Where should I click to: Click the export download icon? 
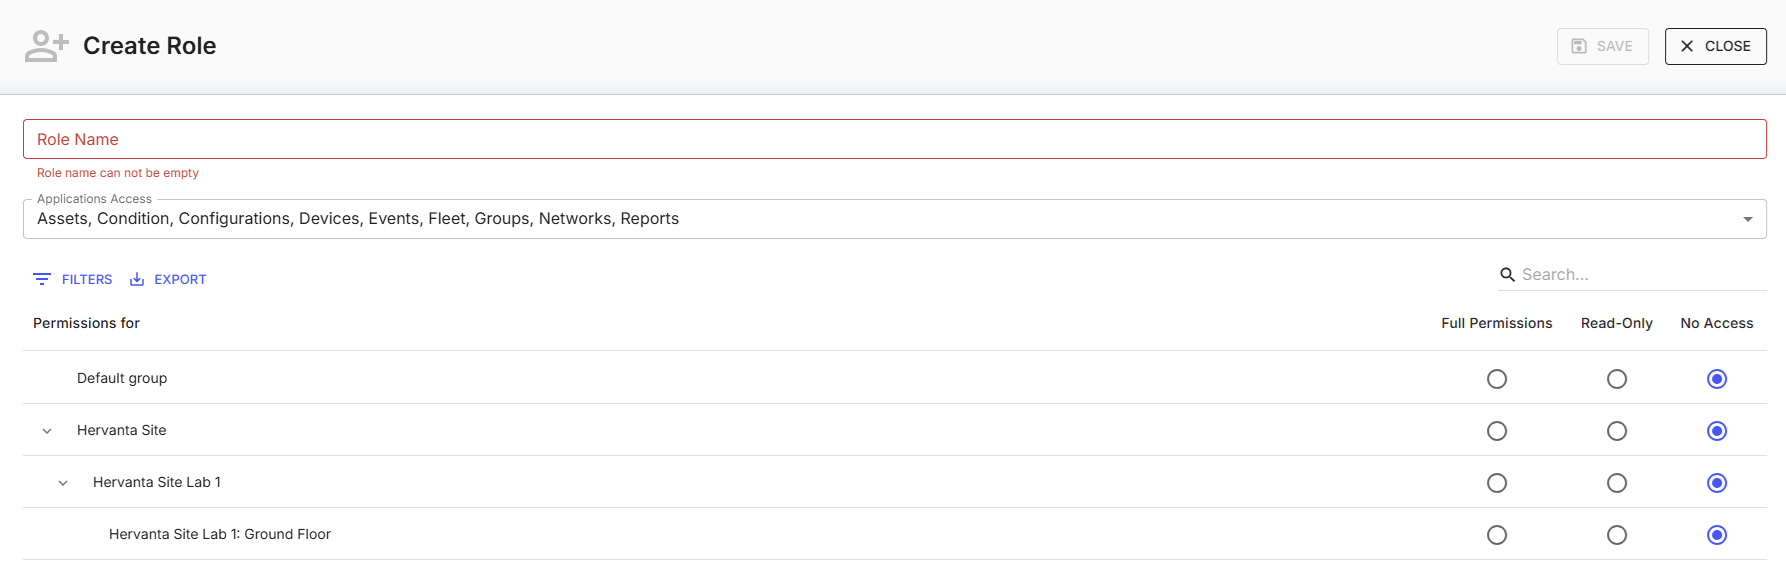[x=137, y=280]
